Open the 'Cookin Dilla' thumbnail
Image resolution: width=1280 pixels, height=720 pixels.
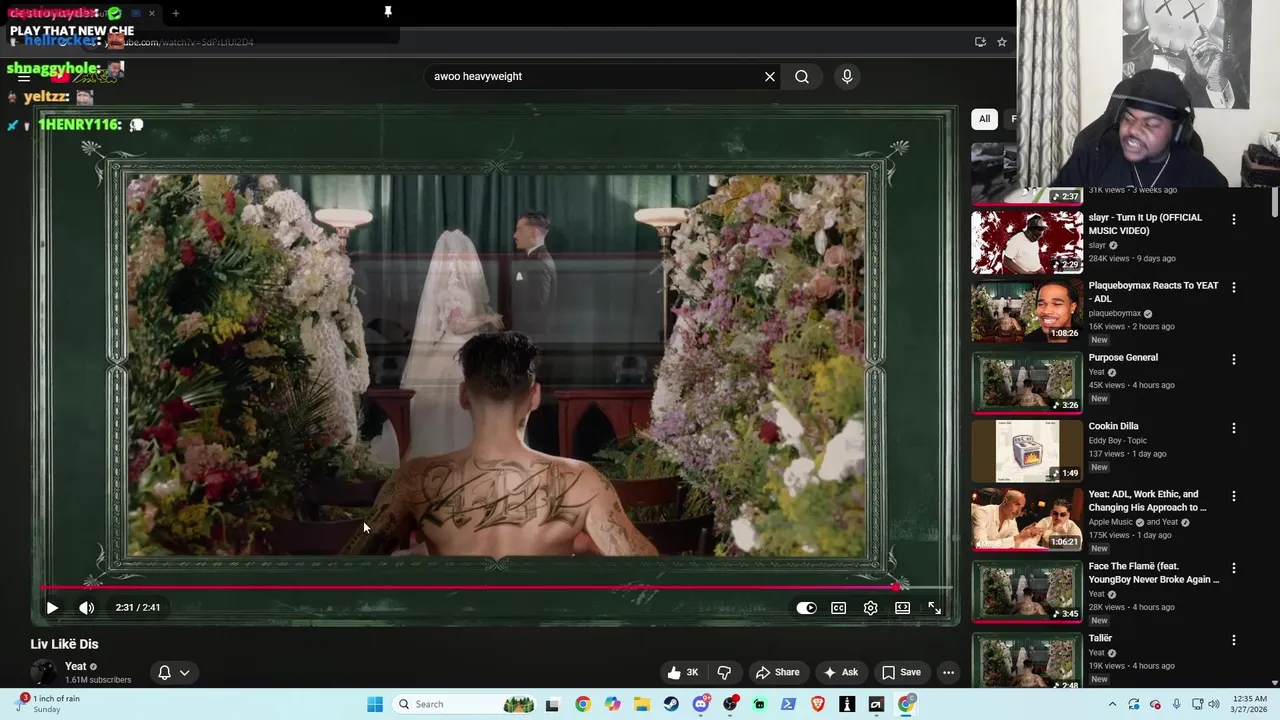[1027, 450]
